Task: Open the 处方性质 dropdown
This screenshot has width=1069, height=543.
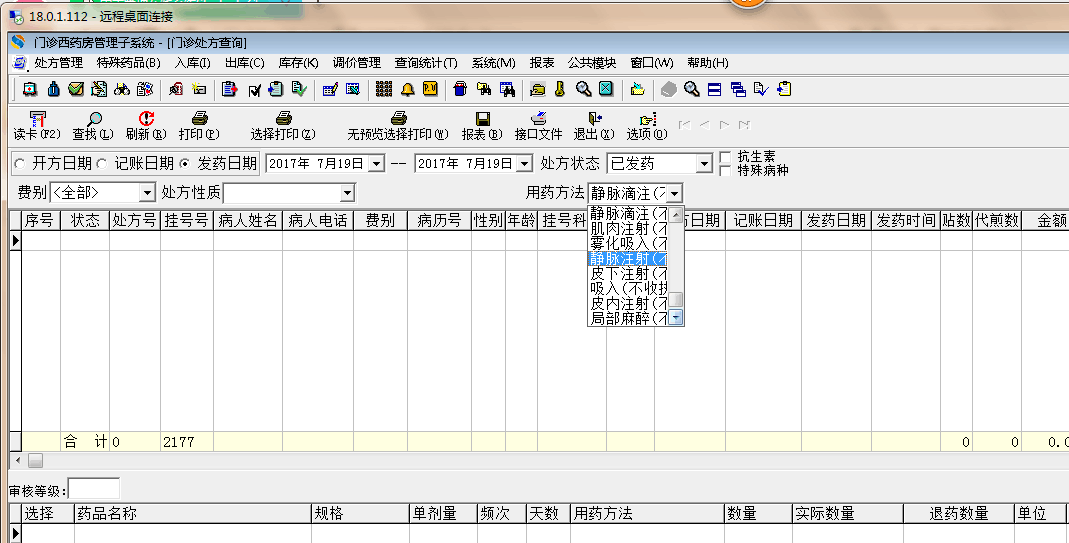Action: (348, 193)
